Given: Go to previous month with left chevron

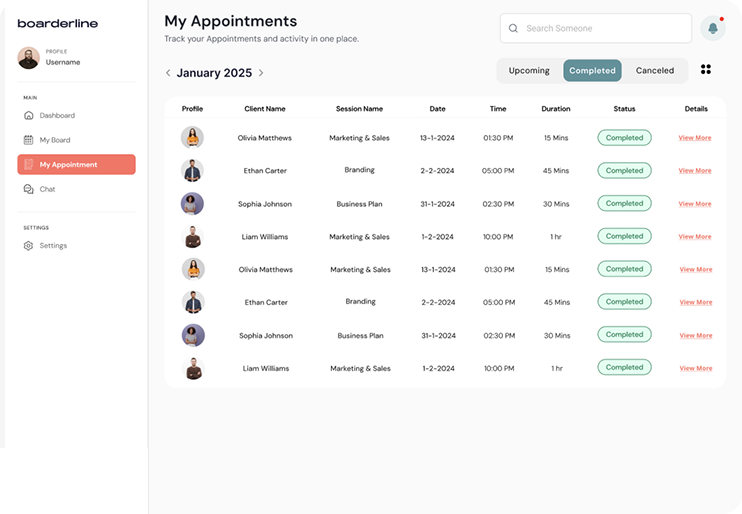Looking at the screenshot, I should click(168, 73).
